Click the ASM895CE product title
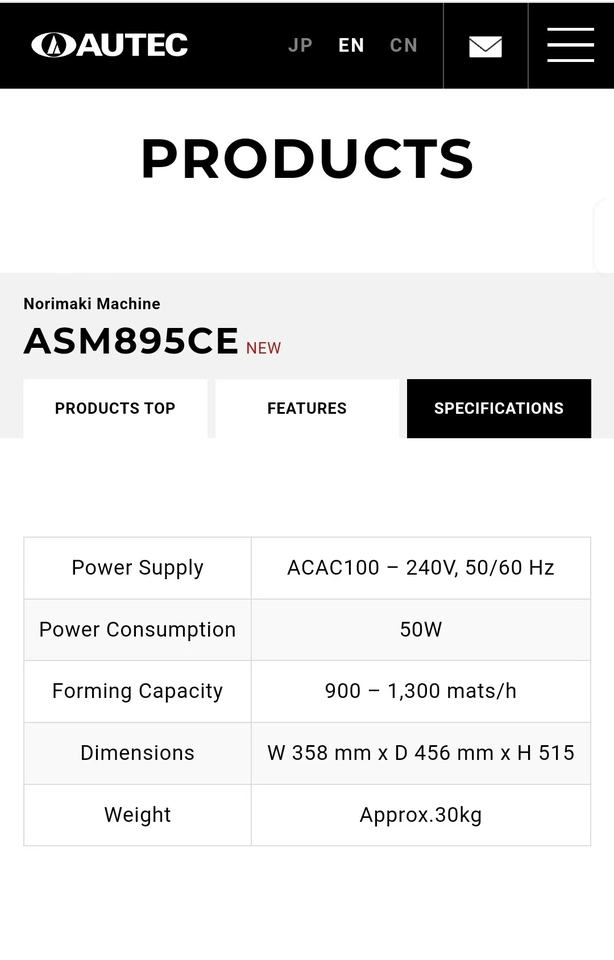 131,340
